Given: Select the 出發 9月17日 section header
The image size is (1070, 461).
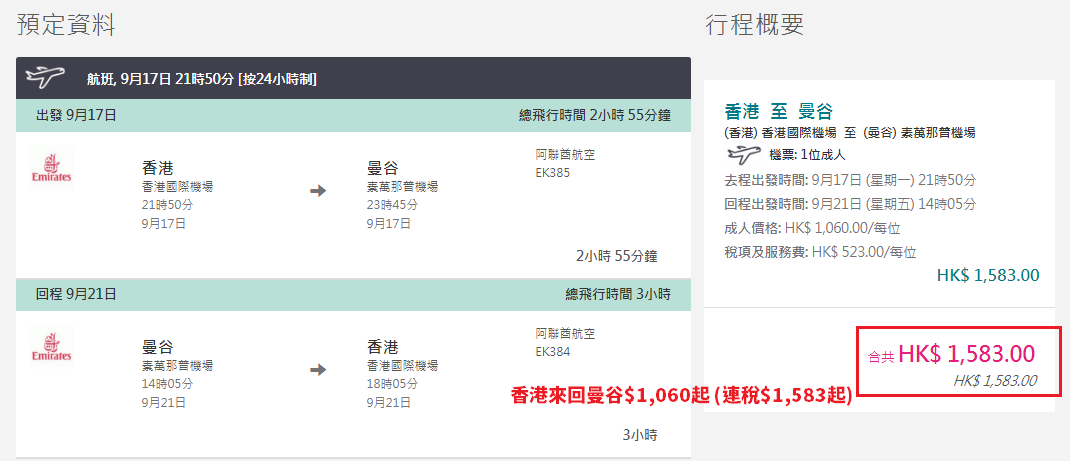Looking at the screenshot, I should pos(353,115).
